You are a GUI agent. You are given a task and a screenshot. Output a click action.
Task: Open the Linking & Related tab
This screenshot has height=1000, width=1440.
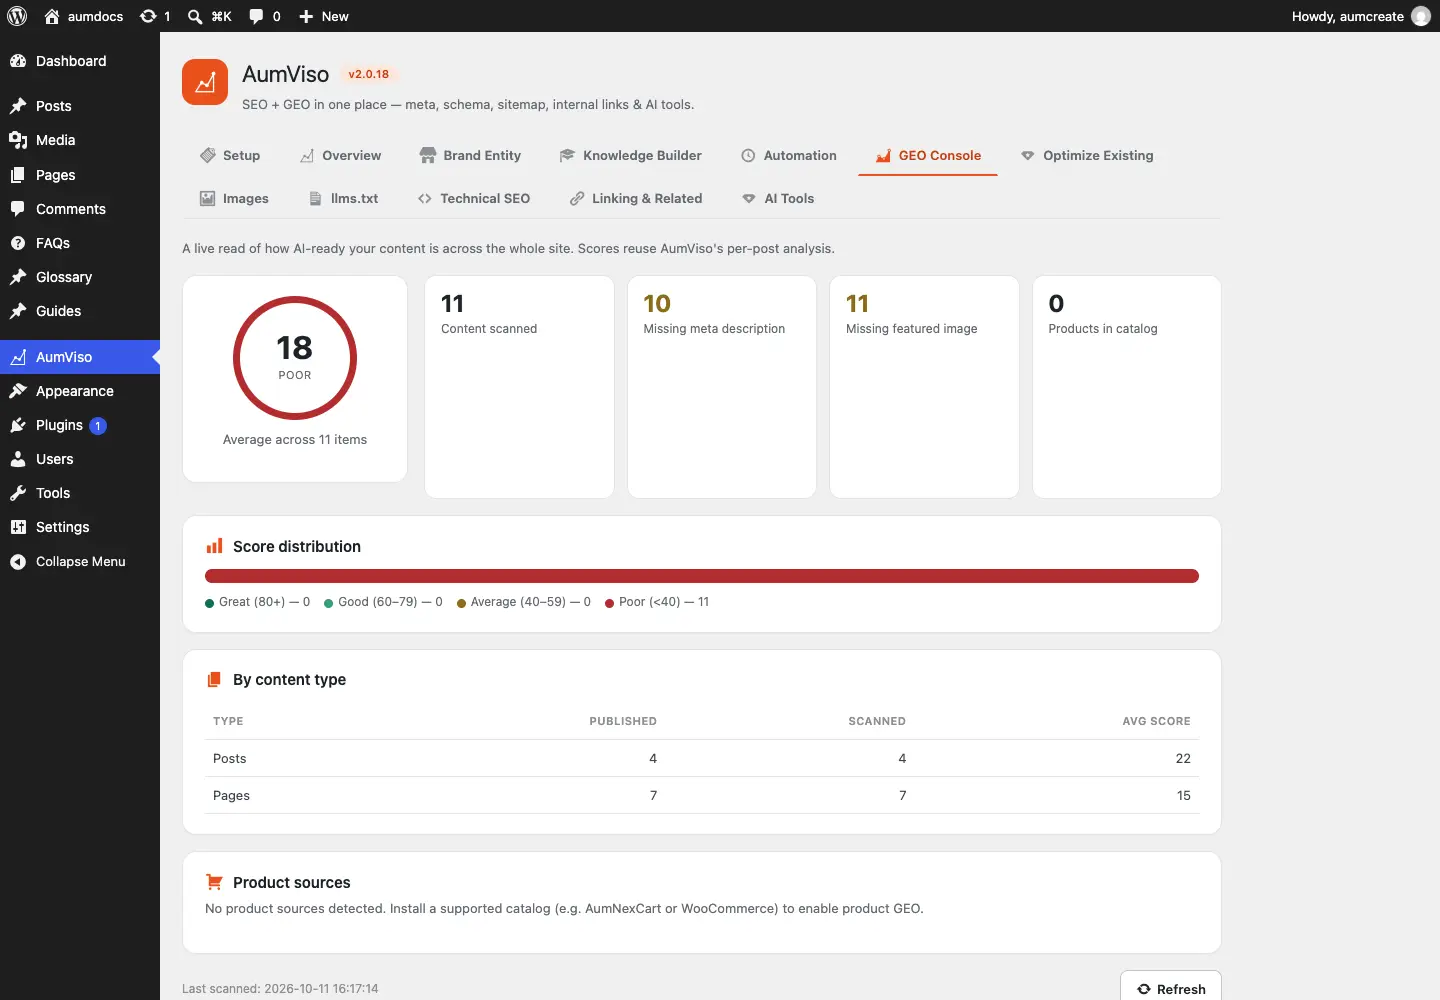click(x=636, y=198)
